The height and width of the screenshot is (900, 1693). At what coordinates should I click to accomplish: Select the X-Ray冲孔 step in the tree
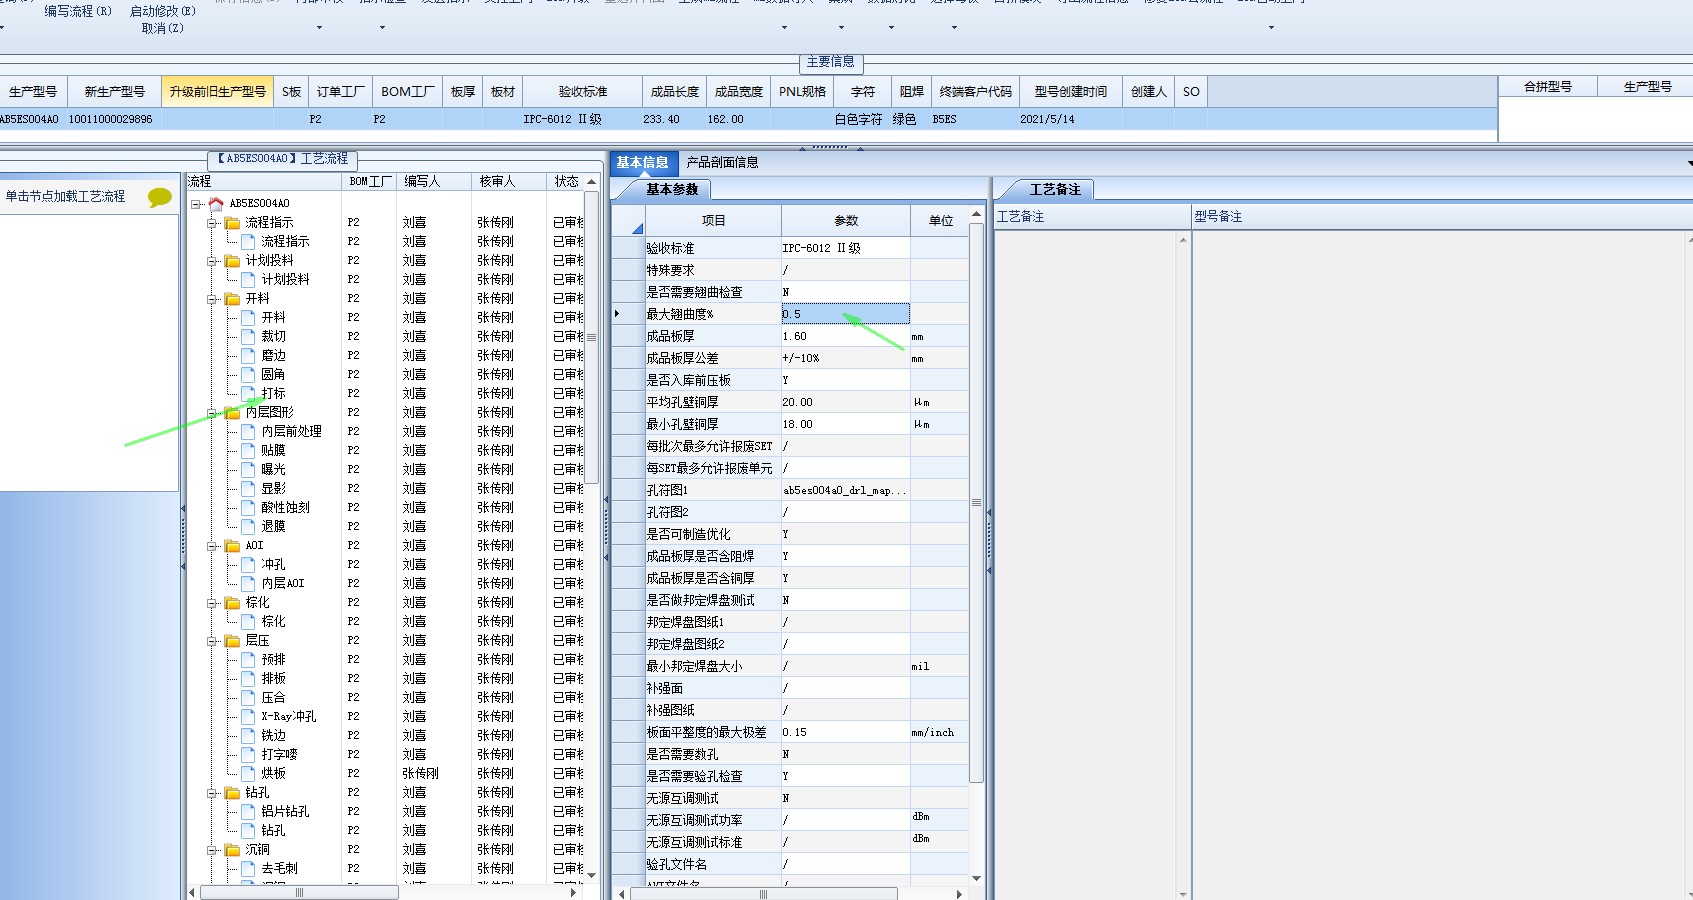coord(288,716)
